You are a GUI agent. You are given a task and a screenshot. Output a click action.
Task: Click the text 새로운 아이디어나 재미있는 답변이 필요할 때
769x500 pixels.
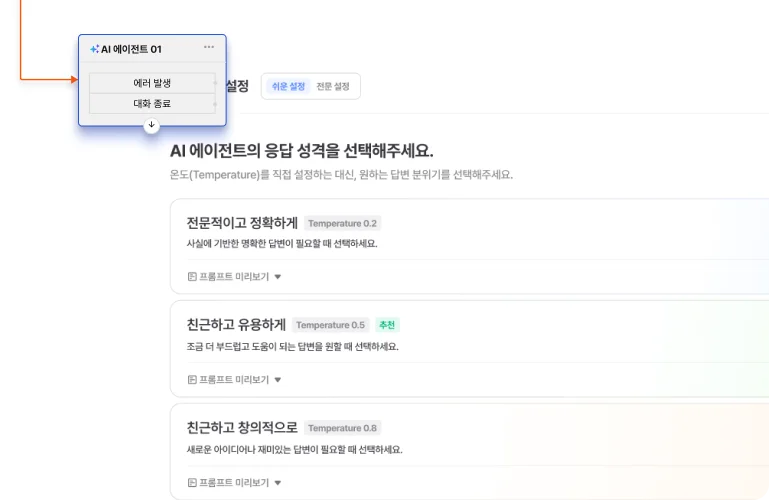[x=272, y=450]
